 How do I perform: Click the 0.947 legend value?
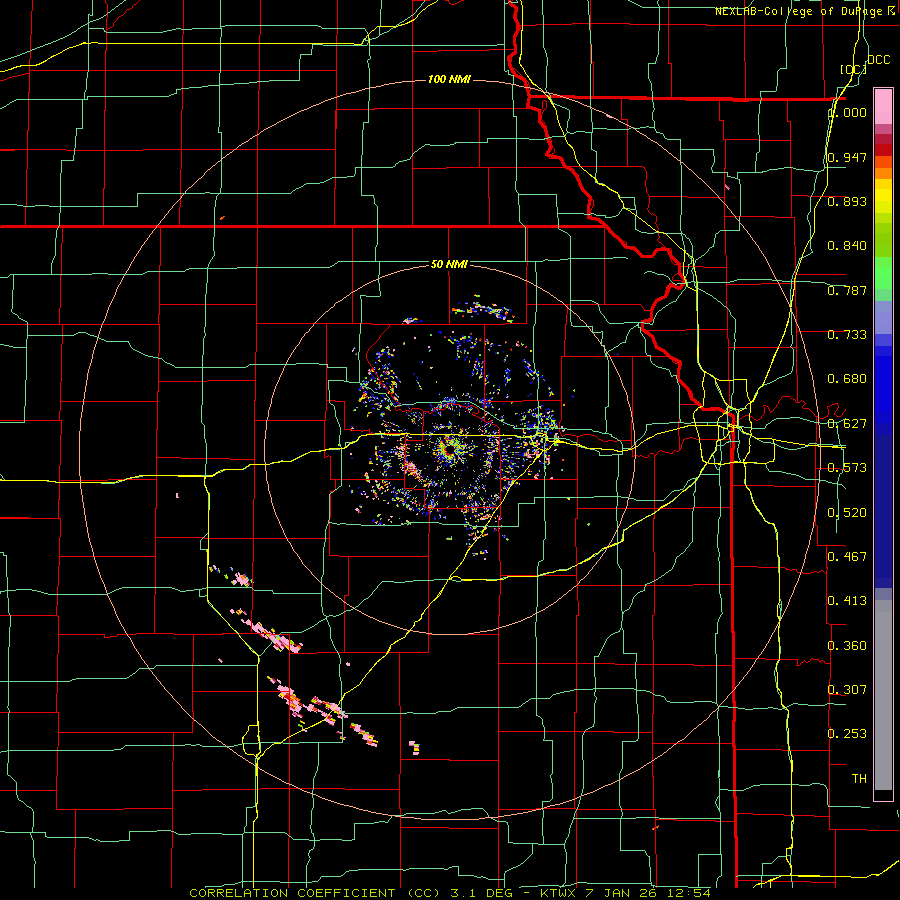coord(847,157)
